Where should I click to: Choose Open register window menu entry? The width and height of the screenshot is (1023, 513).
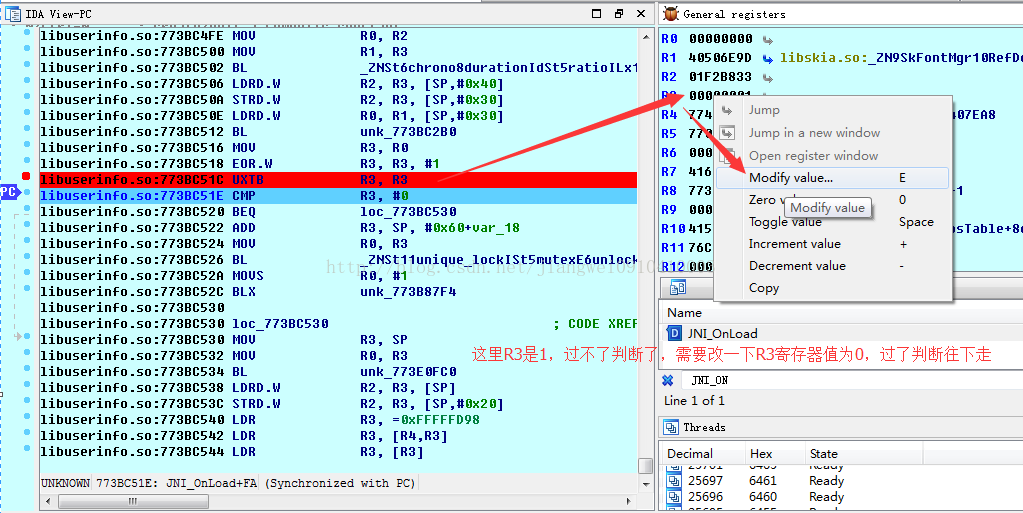click(x=814, y=156)
